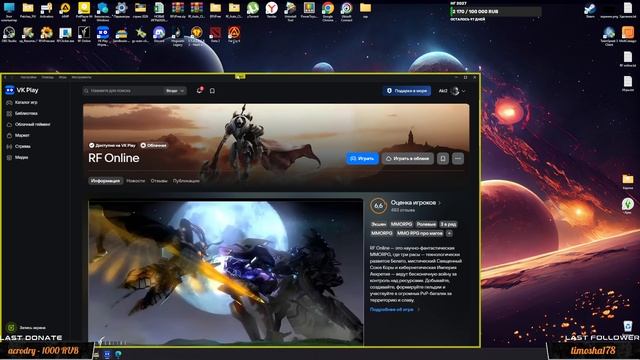
Task: Open Стримы in the sidebar
Action: tap(19, 146)
